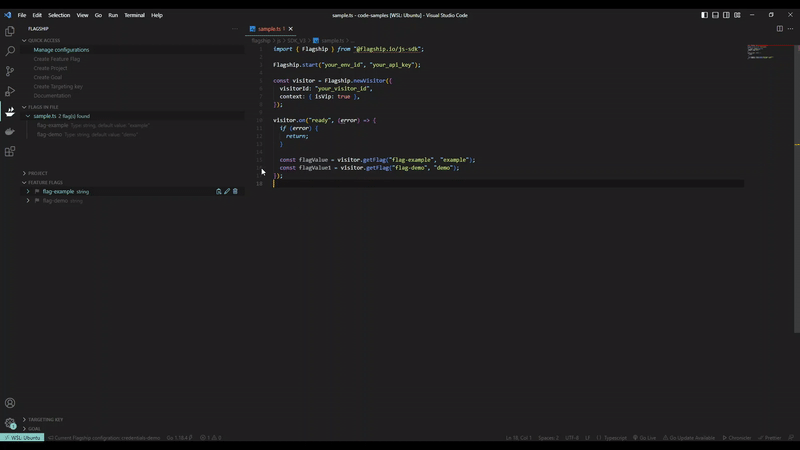Click the pencil edit icon on flag-example
Screen dimensions: 800x450
[227, 191]
